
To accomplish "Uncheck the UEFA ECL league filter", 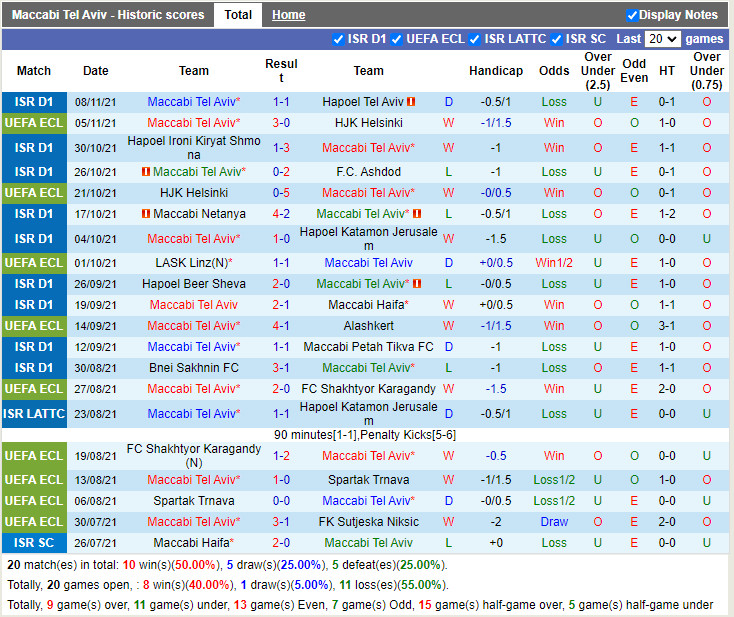I will coord(397,39).
